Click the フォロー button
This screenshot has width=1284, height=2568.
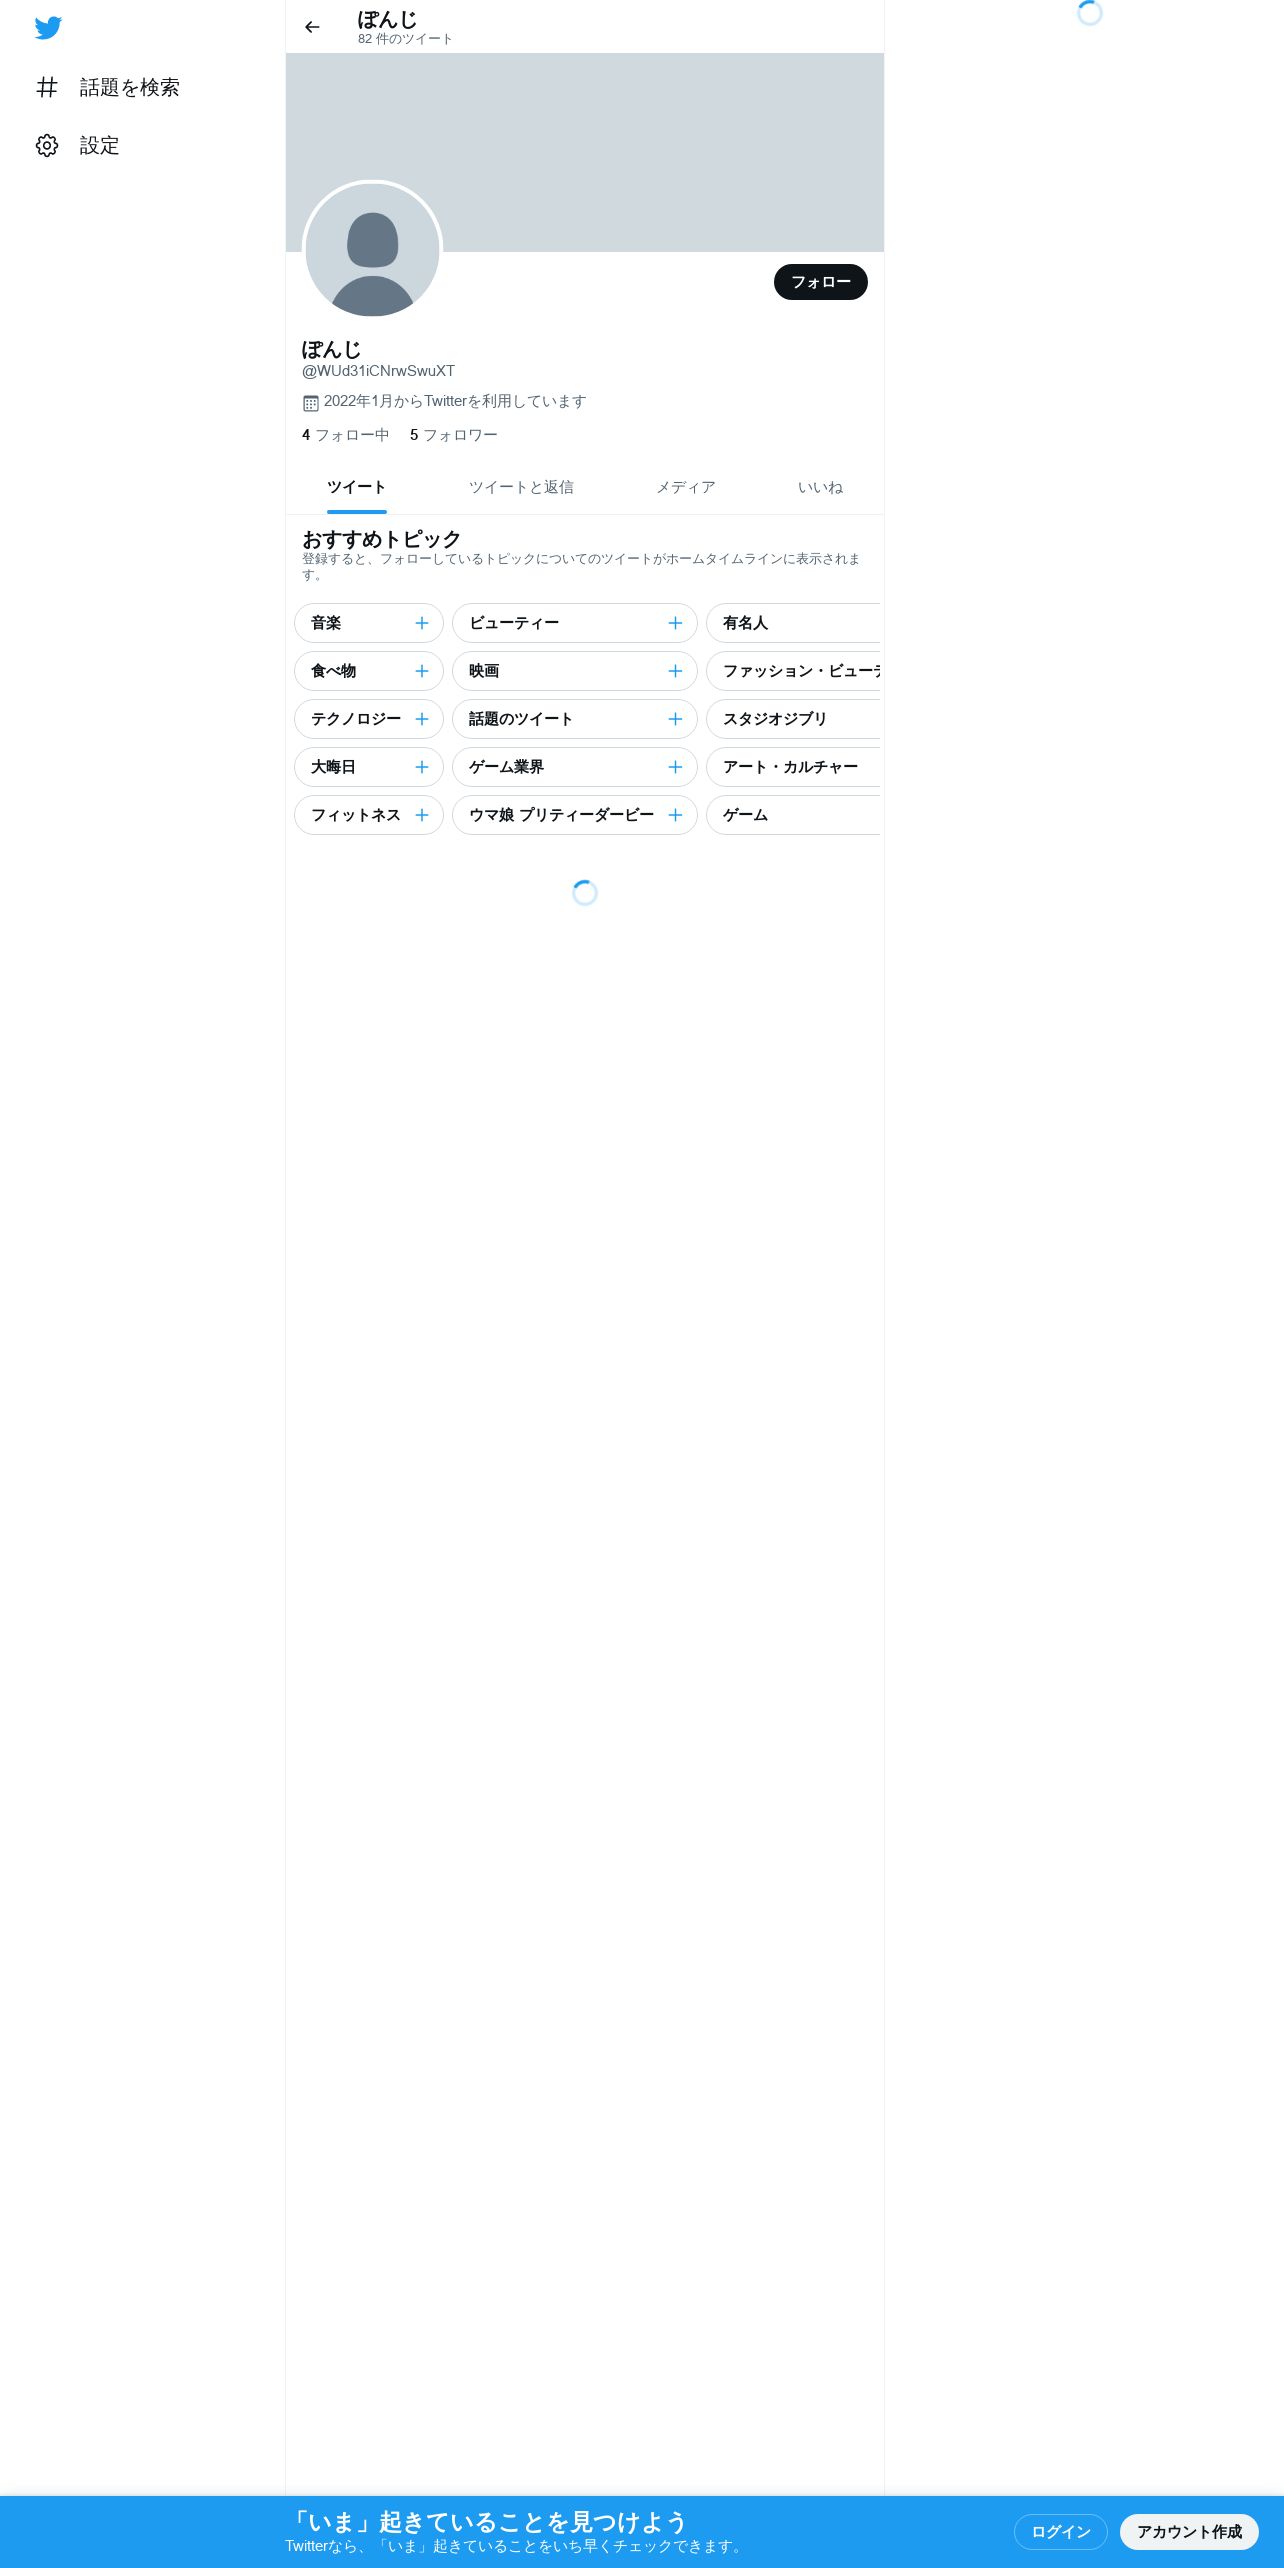tap(821, 282)
